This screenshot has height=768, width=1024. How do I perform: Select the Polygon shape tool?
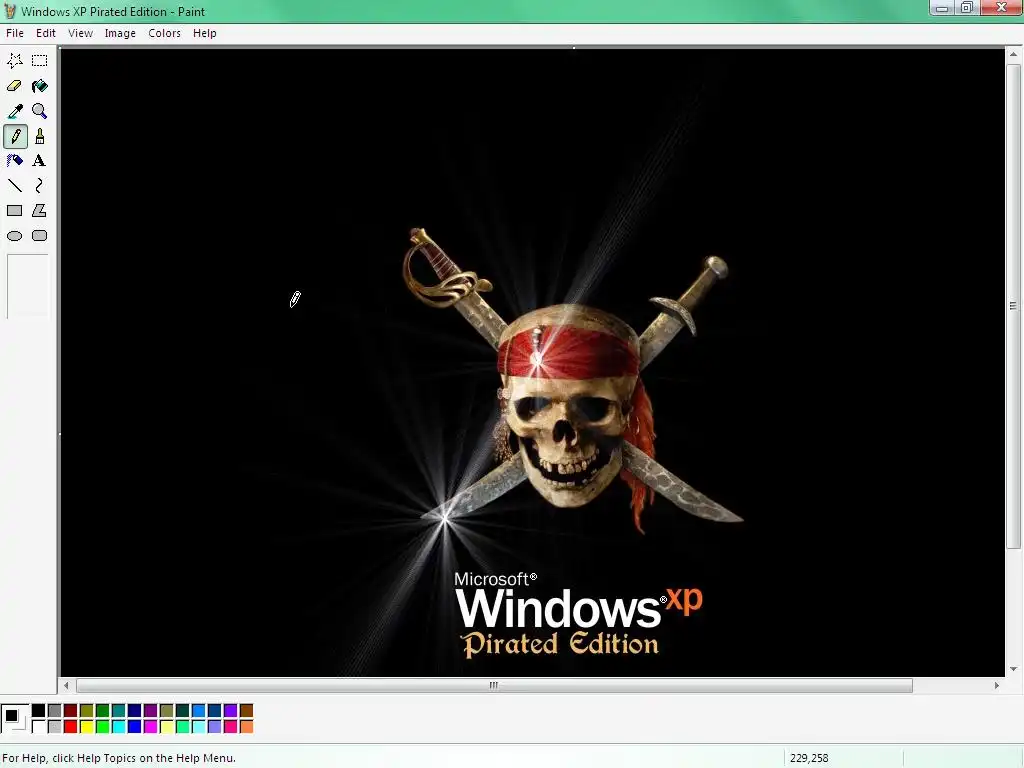pos(40,211)
